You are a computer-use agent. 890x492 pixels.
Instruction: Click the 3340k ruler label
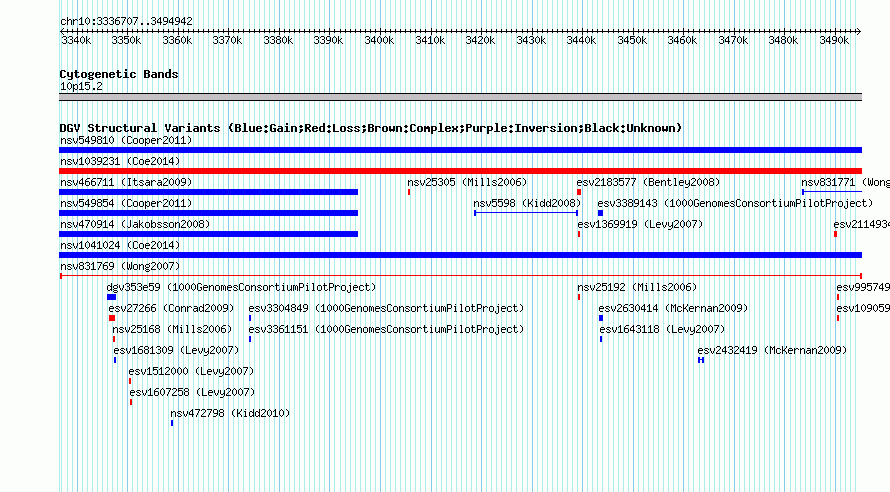tap(76, 40)
